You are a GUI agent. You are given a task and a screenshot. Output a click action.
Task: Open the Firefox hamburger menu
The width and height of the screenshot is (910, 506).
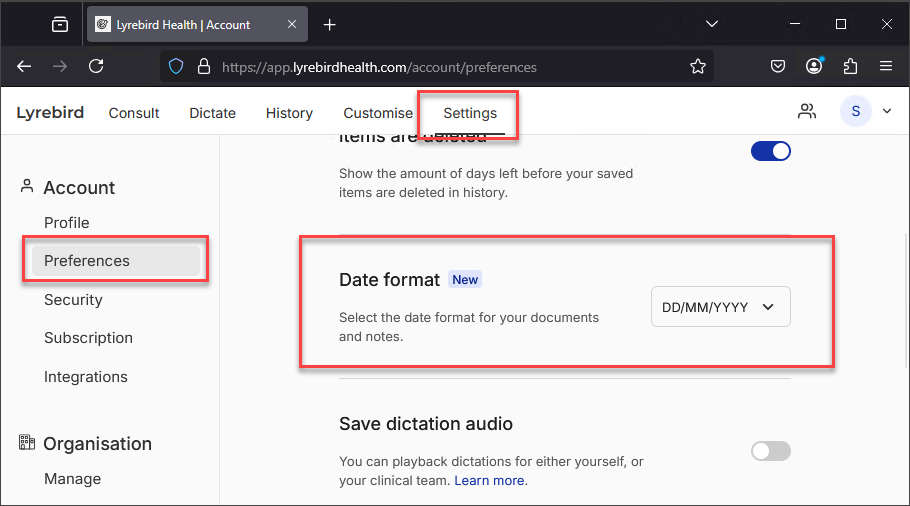[x=886, y=66]
